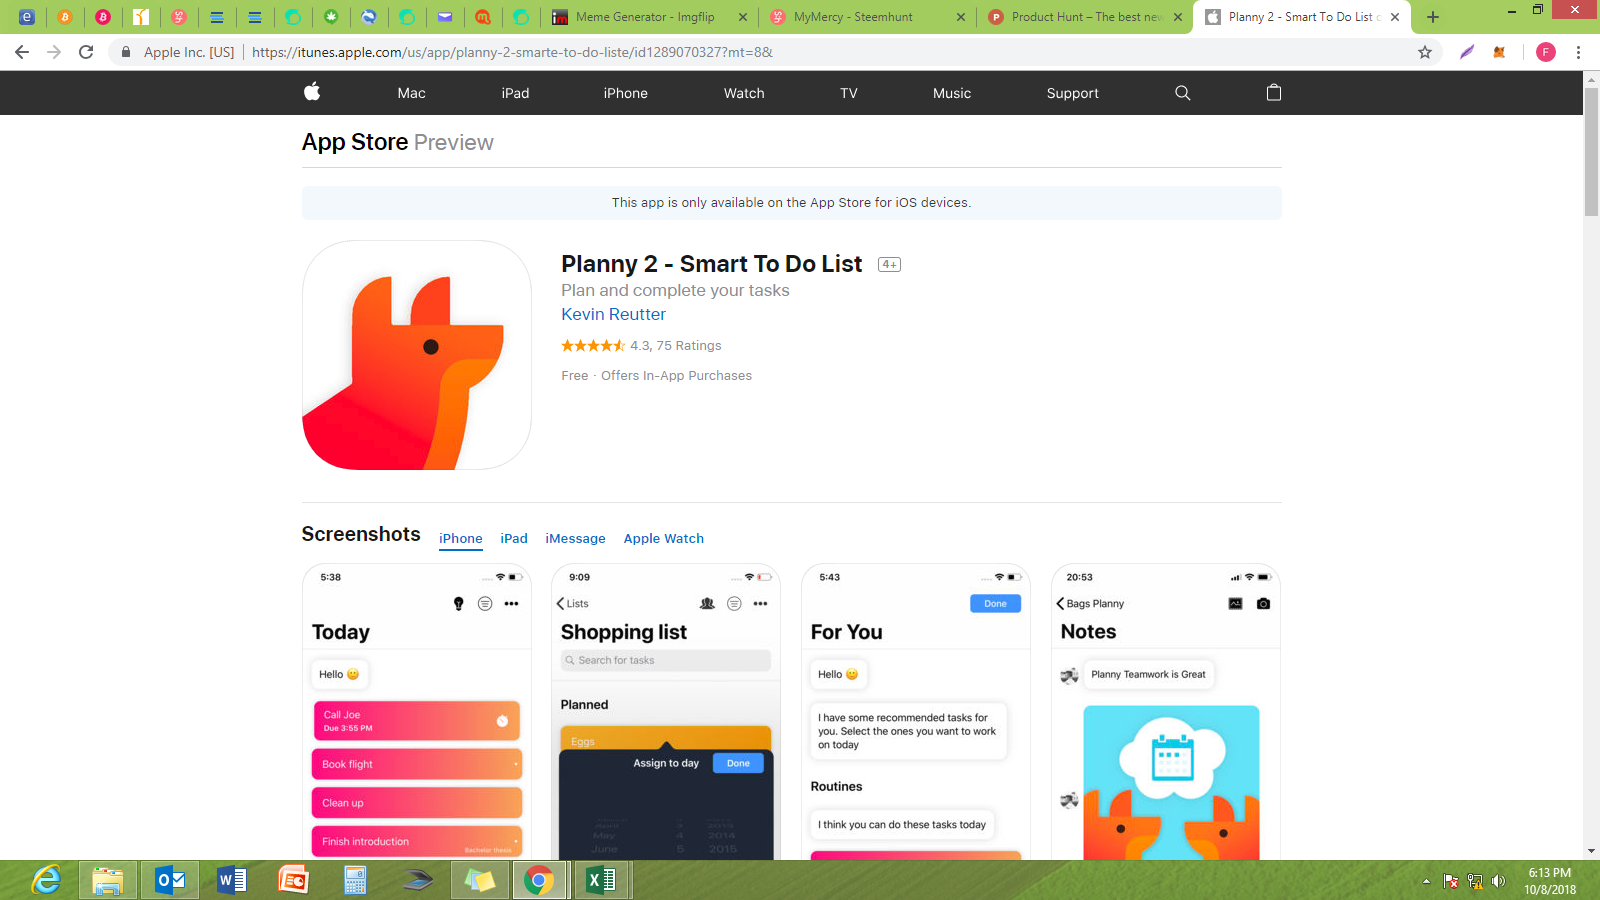Open the shopping bag icon
This screenshot has width=1600, height=900.
[1274, 92]
